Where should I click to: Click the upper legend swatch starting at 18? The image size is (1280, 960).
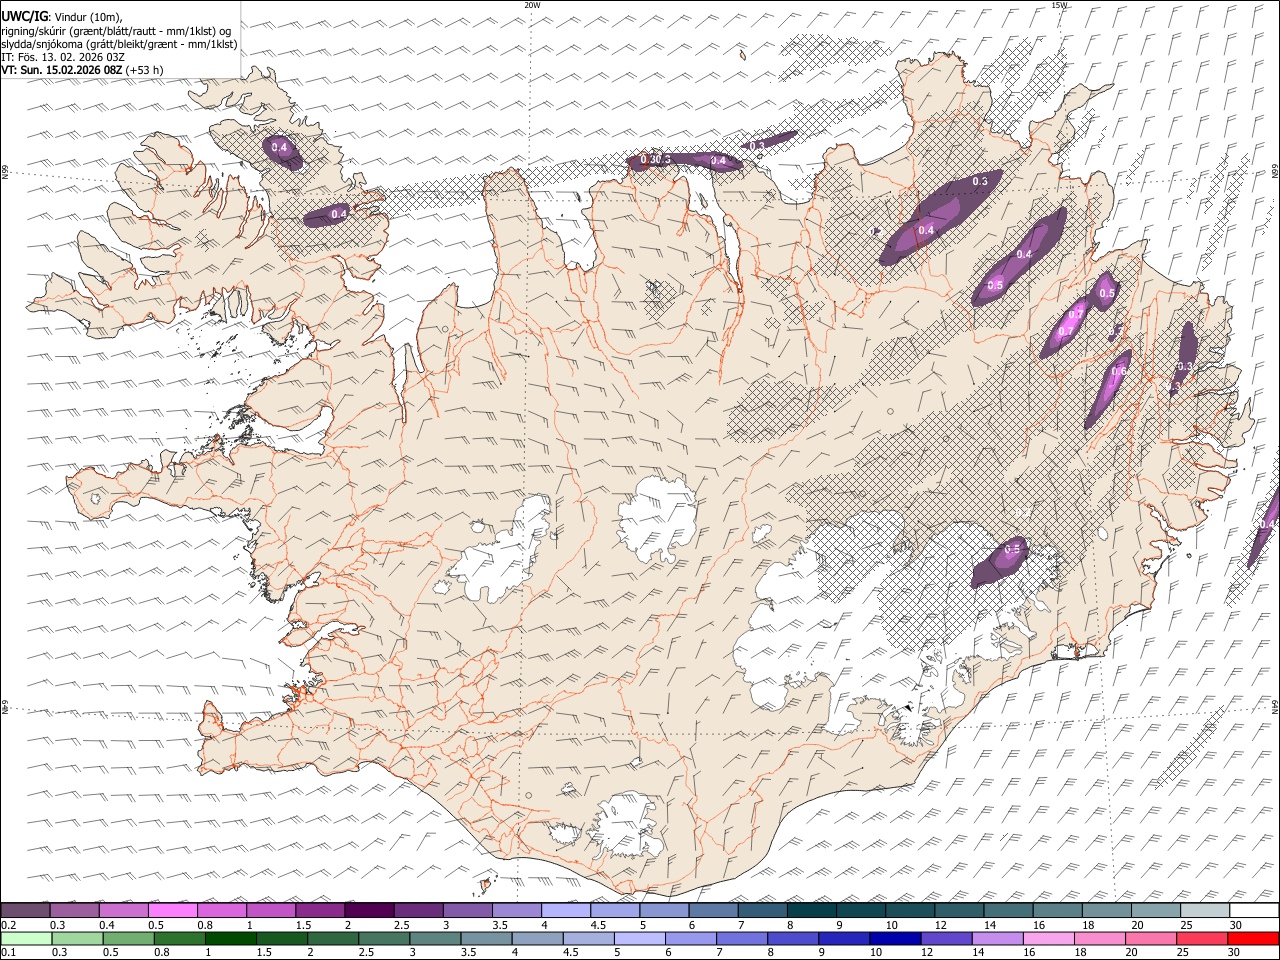(1105, 910)
